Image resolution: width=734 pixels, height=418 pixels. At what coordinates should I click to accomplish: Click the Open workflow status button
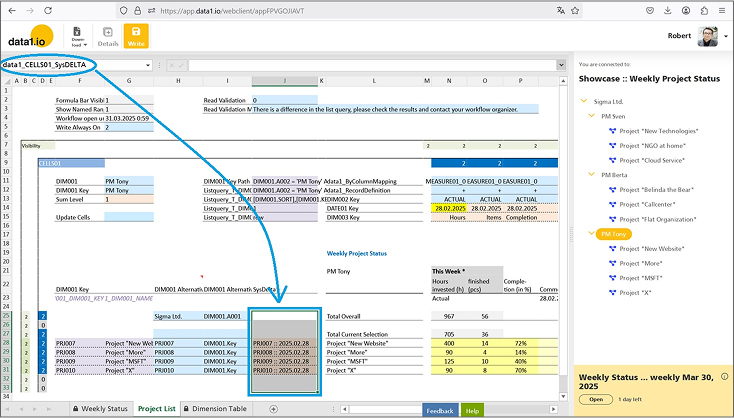point(595,399)
